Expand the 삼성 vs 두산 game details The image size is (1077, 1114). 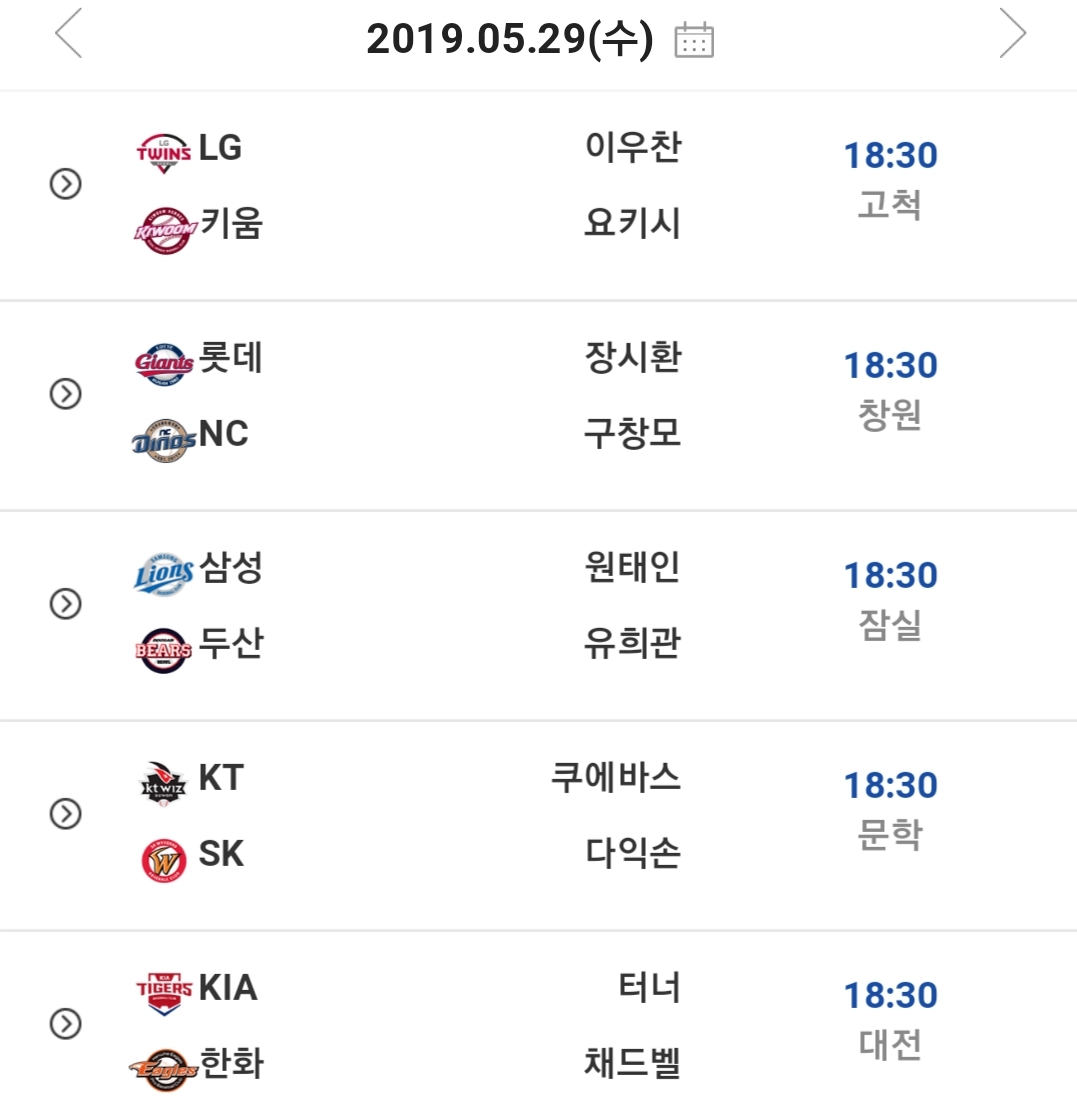tap(66, 604)
